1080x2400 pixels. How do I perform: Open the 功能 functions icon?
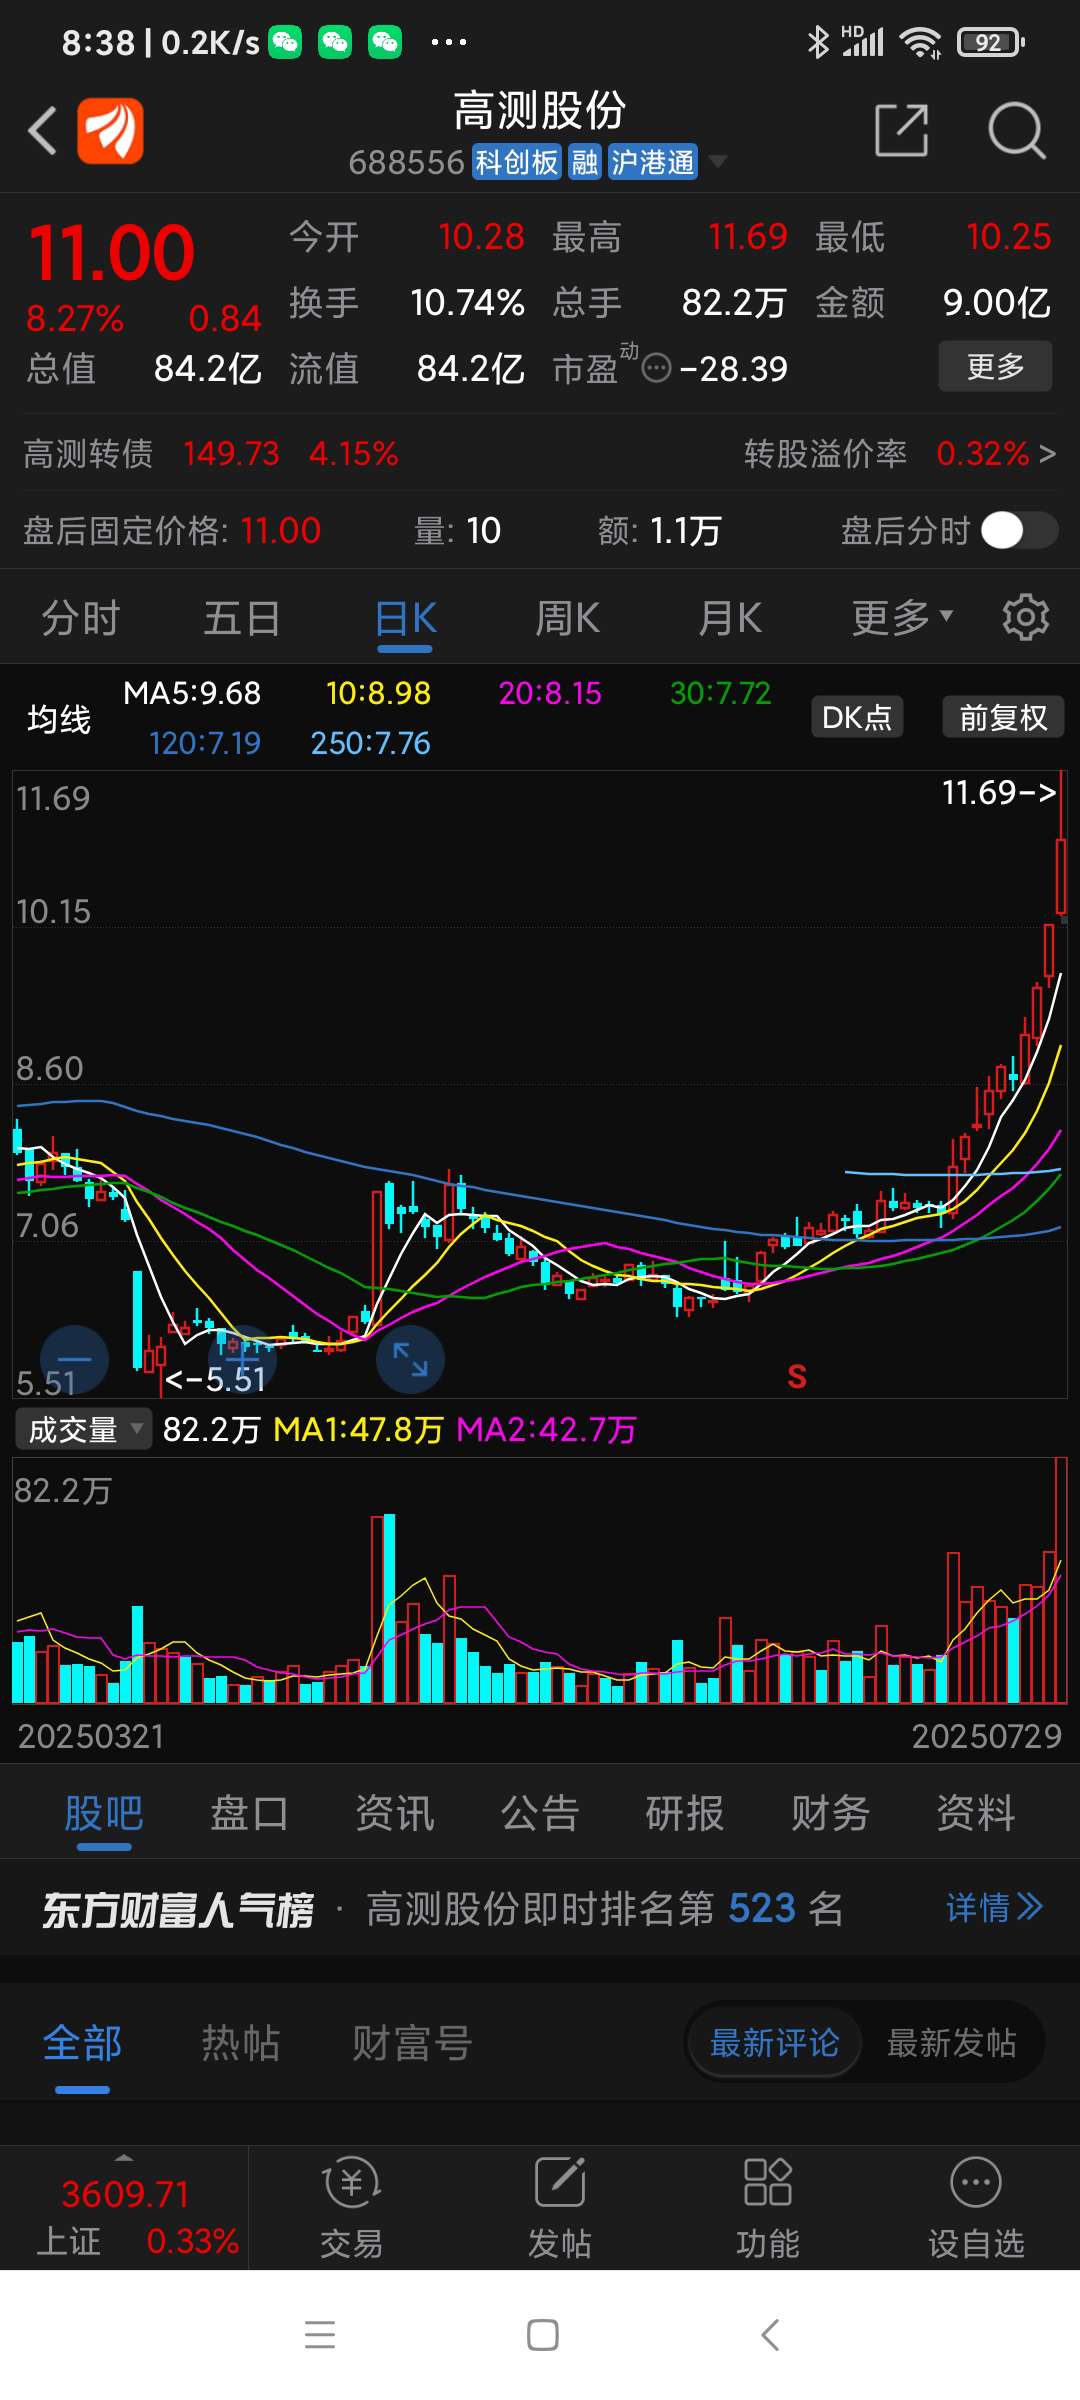768,2209
